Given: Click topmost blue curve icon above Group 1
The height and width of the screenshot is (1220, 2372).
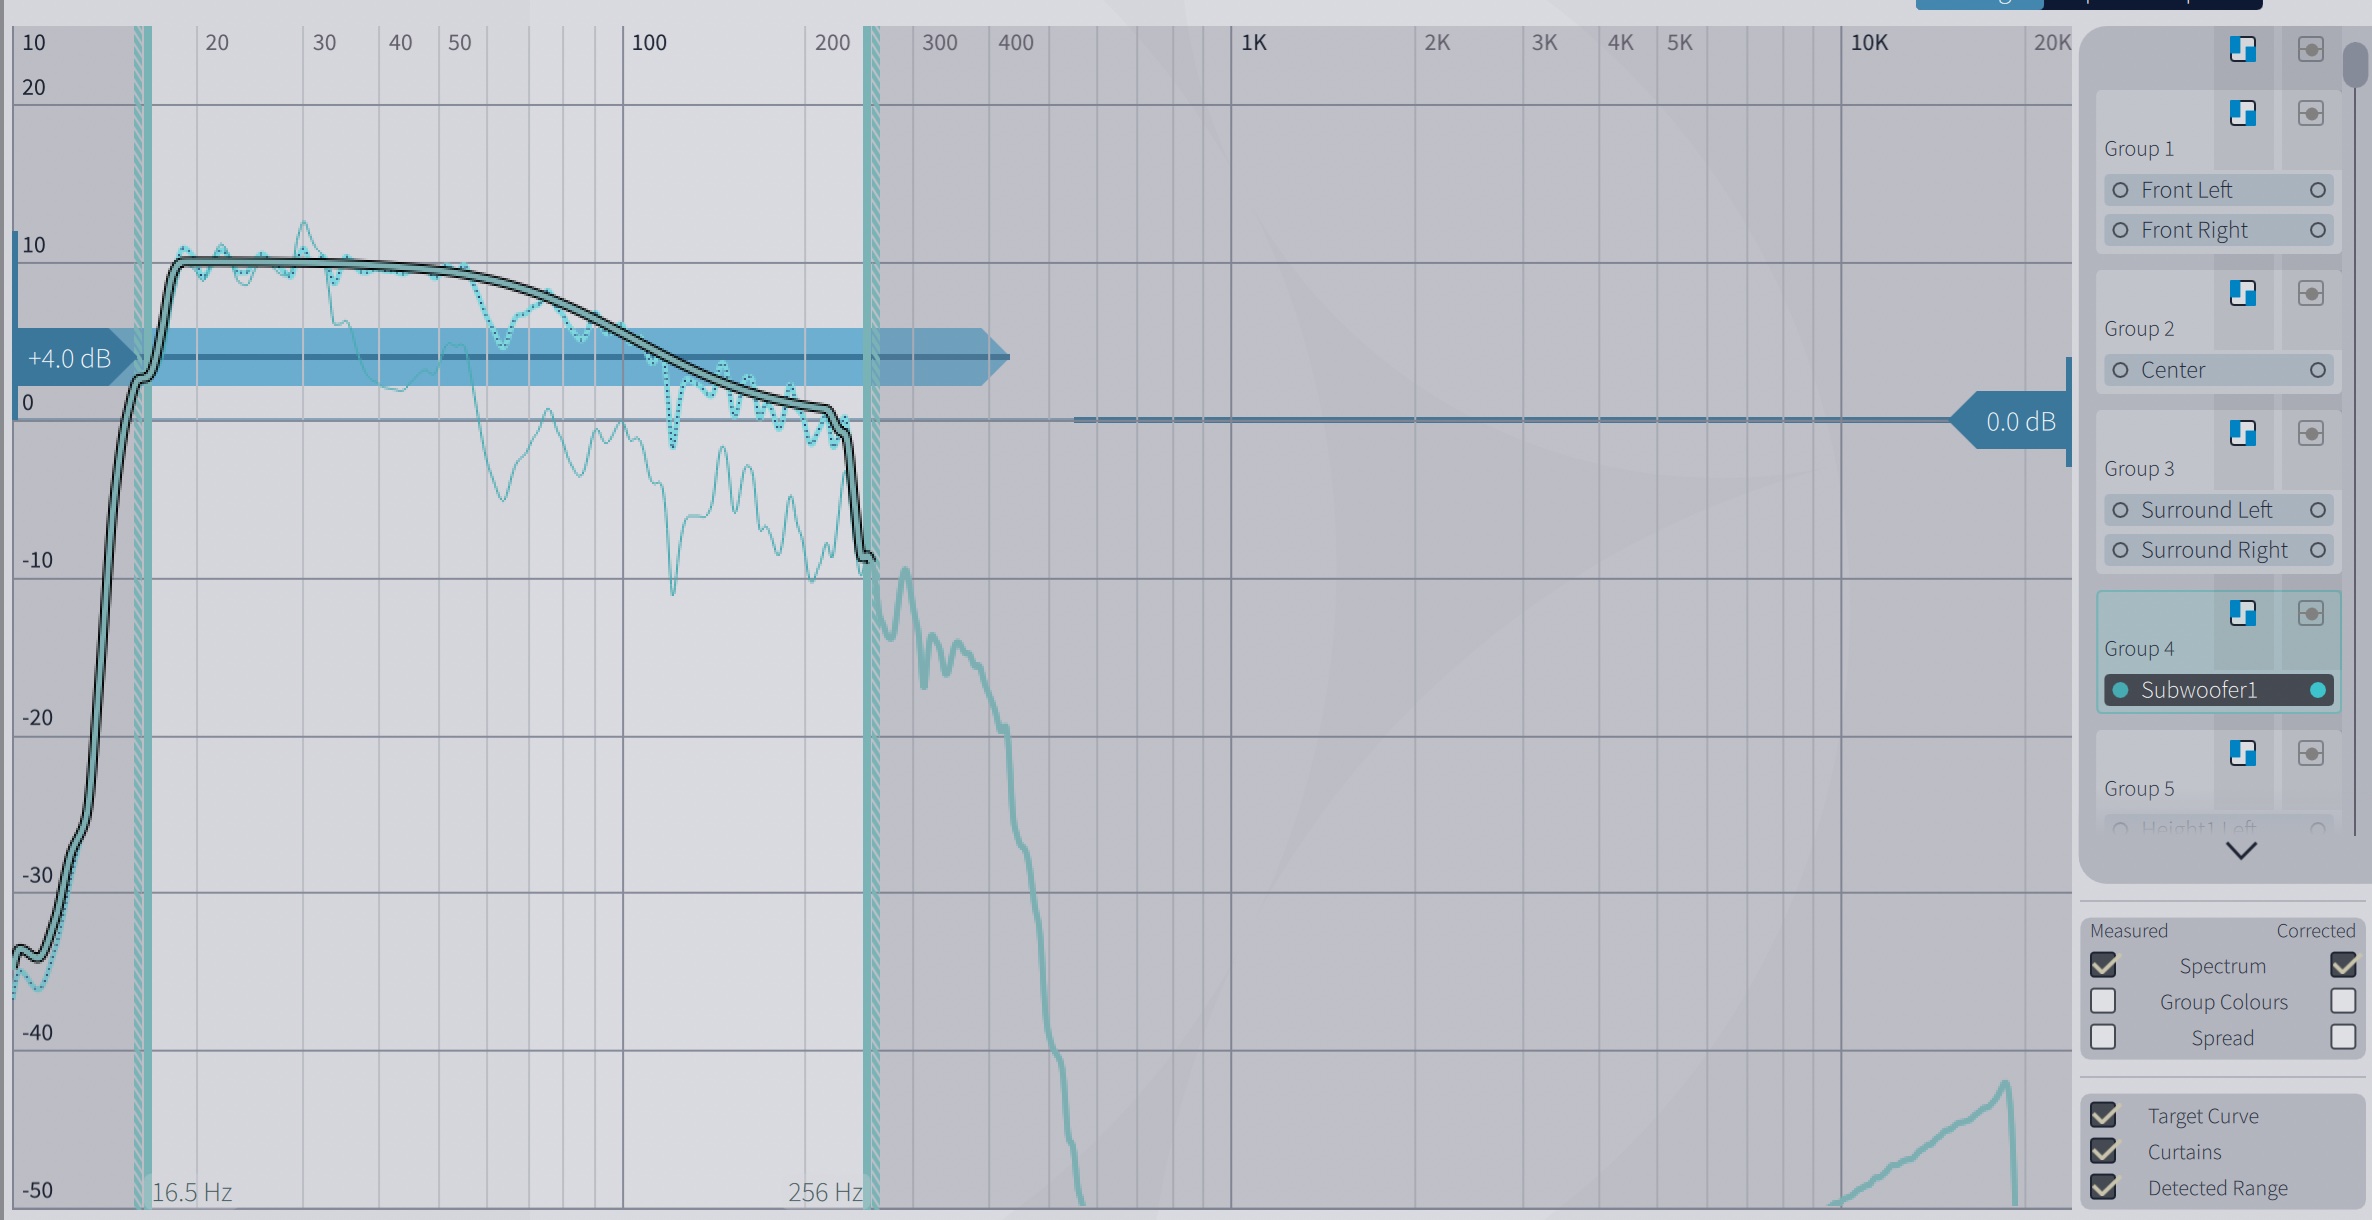Looking at the screenshot, I should [x=2242, y=49].
